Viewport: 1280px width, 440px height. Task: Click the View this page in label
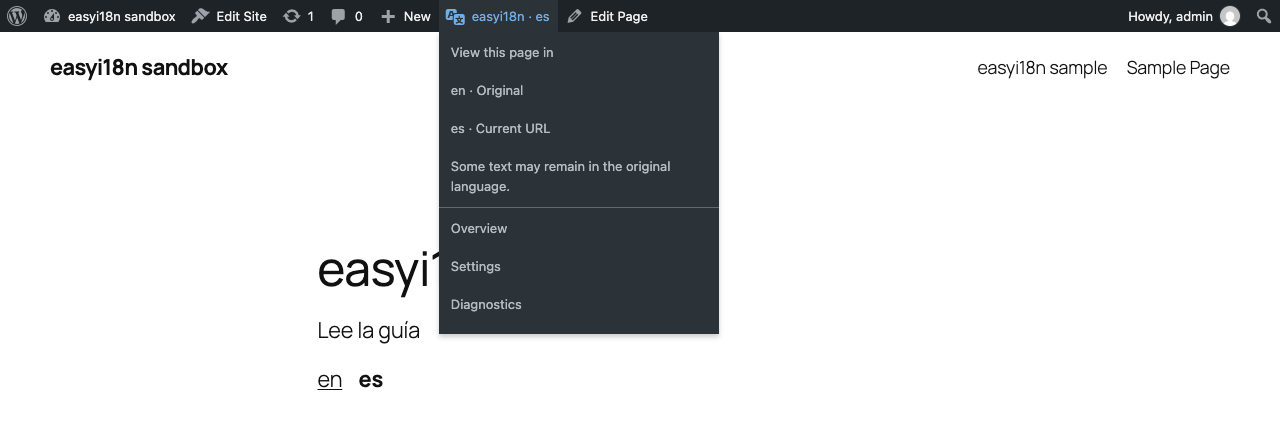coord(502,52)
